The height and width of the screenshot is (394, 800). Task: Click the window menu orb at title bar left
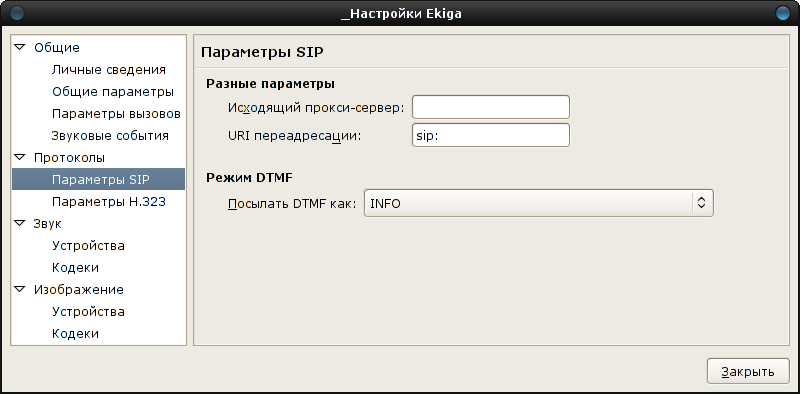tap(17, 13)
